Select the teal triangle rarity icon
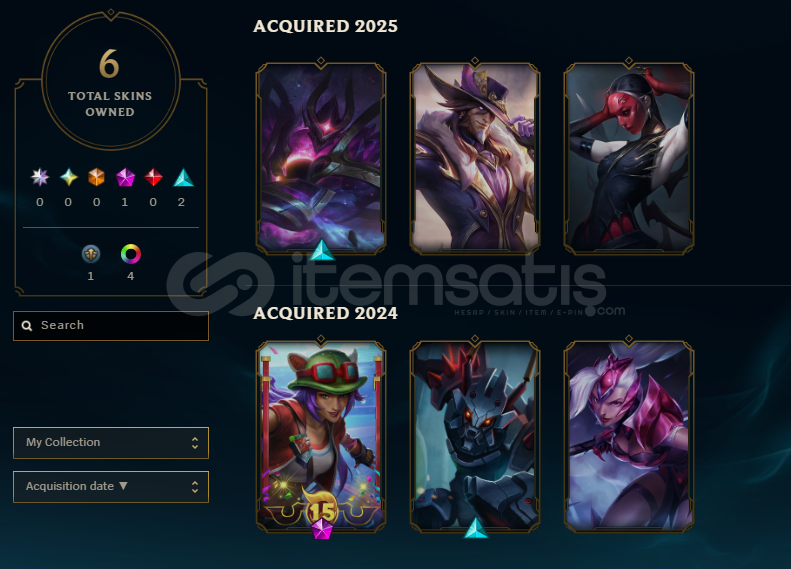Image resolution: width=791 pixels, height=569 pixels. pos(183,177)
